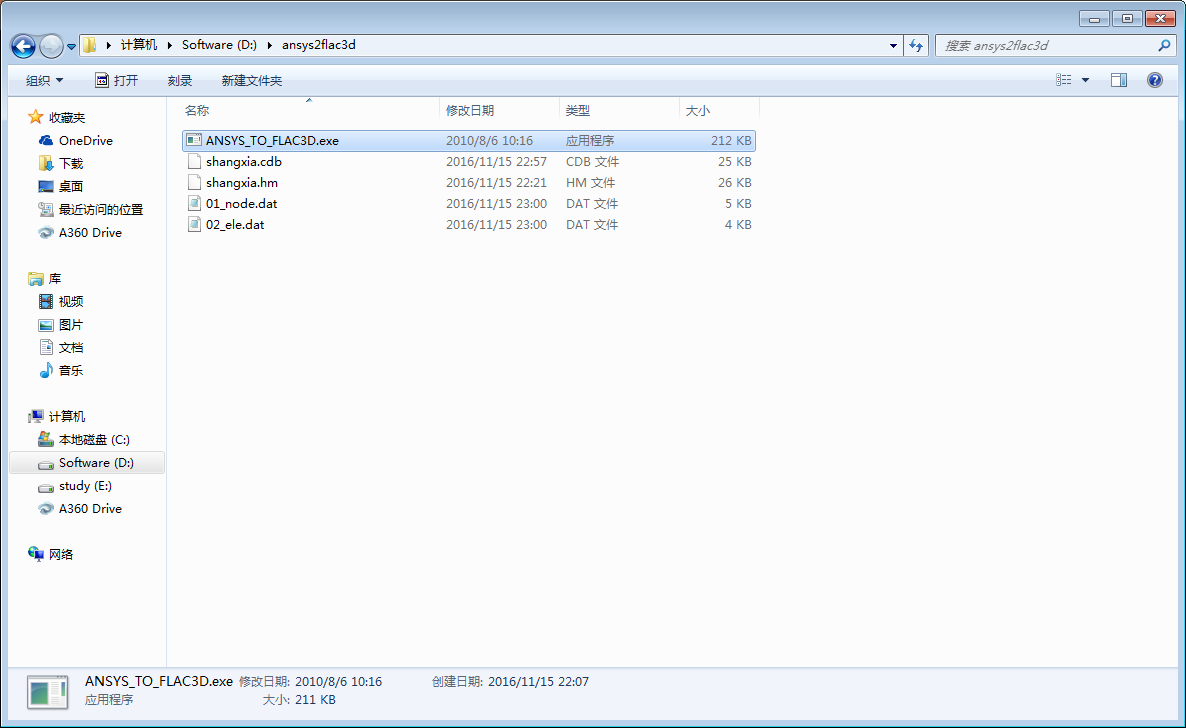This screenshot has width=1186, height=728.
Task: Select 本地磁盘 (C:) in the tree
Action: [x=94, y=440]
